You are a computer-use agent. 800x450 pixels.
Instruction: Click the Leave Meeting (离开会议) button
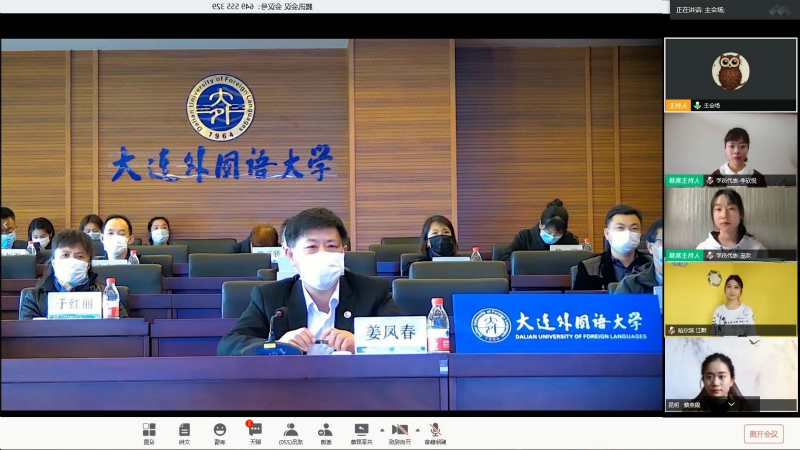tap(763, 433)
